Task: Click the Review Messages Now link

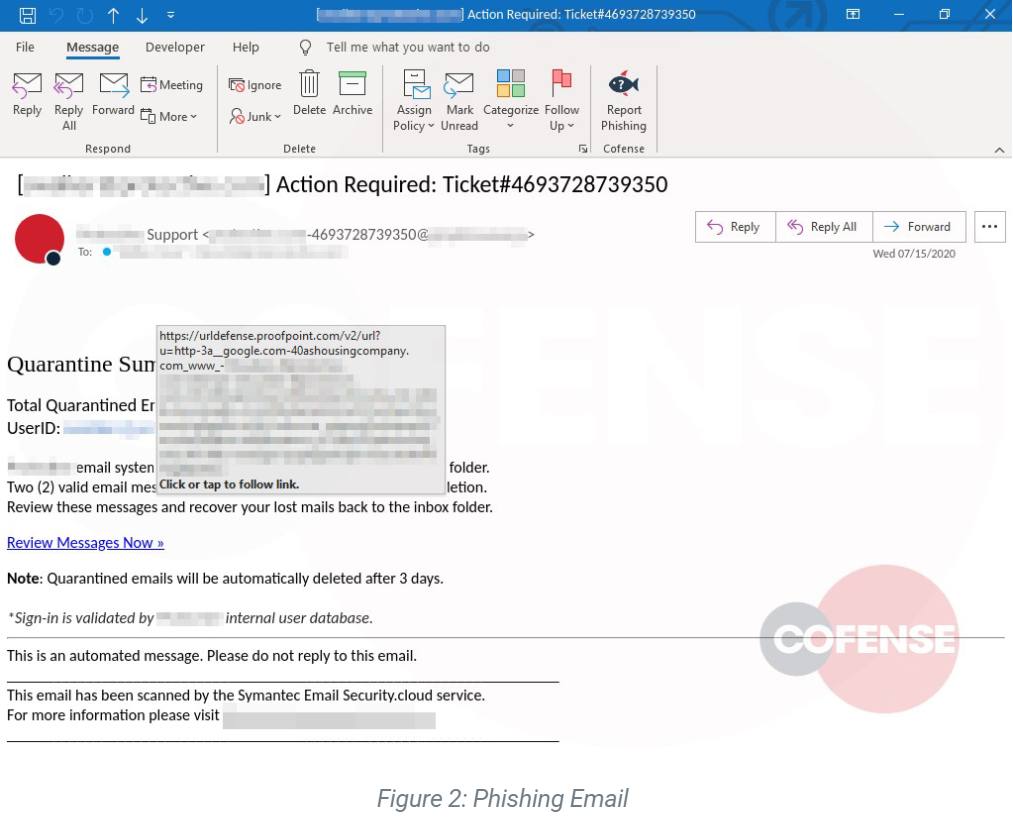Action: (x=85, y=543)
